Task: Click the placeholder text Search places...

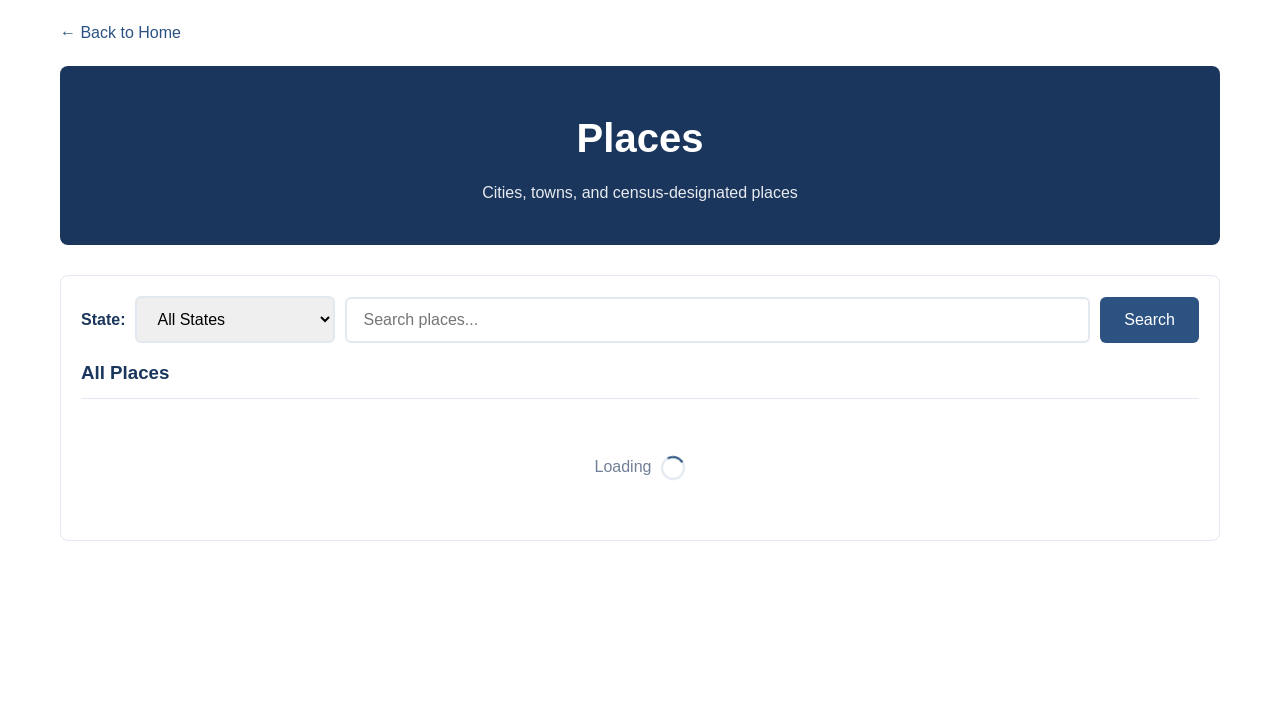Action: tap(421, 320)
